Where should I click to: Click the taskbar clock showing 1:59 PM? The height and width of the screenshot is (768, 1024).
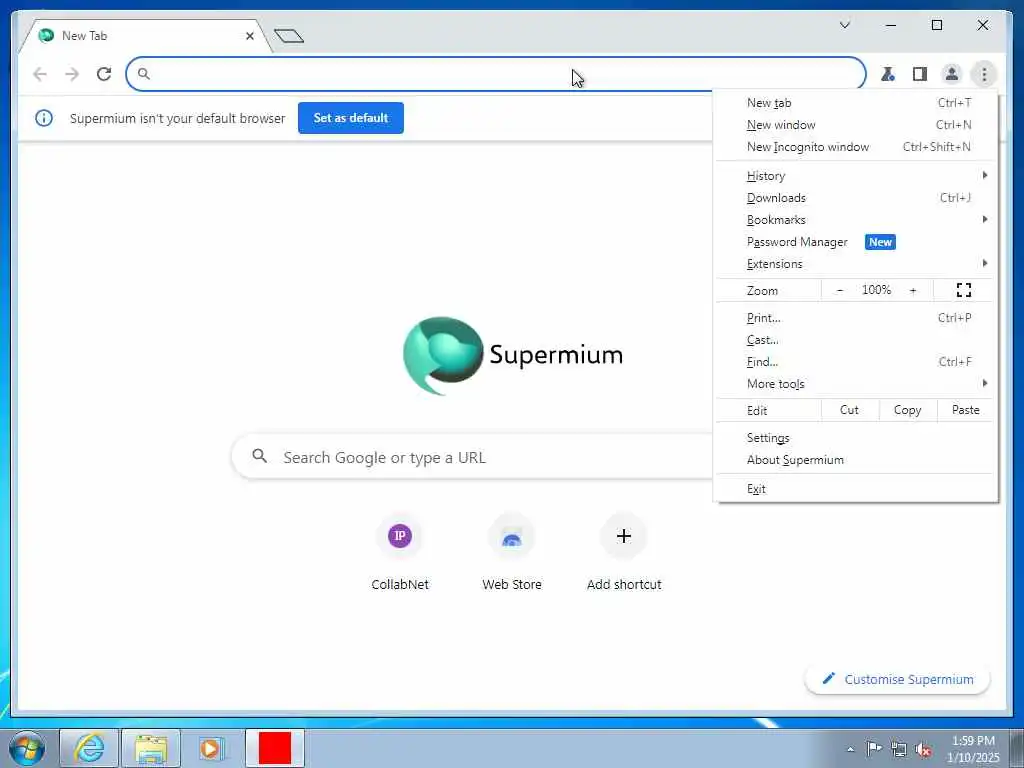click(973, 749)
